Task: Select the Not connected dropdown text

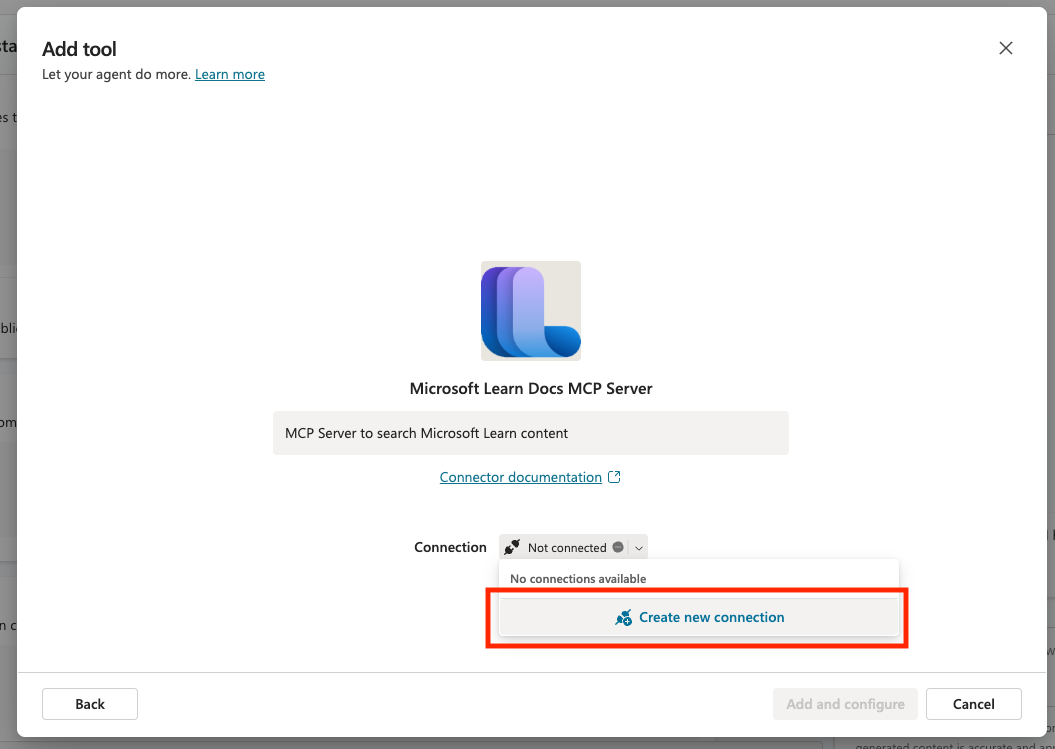Action: (567, 548)
